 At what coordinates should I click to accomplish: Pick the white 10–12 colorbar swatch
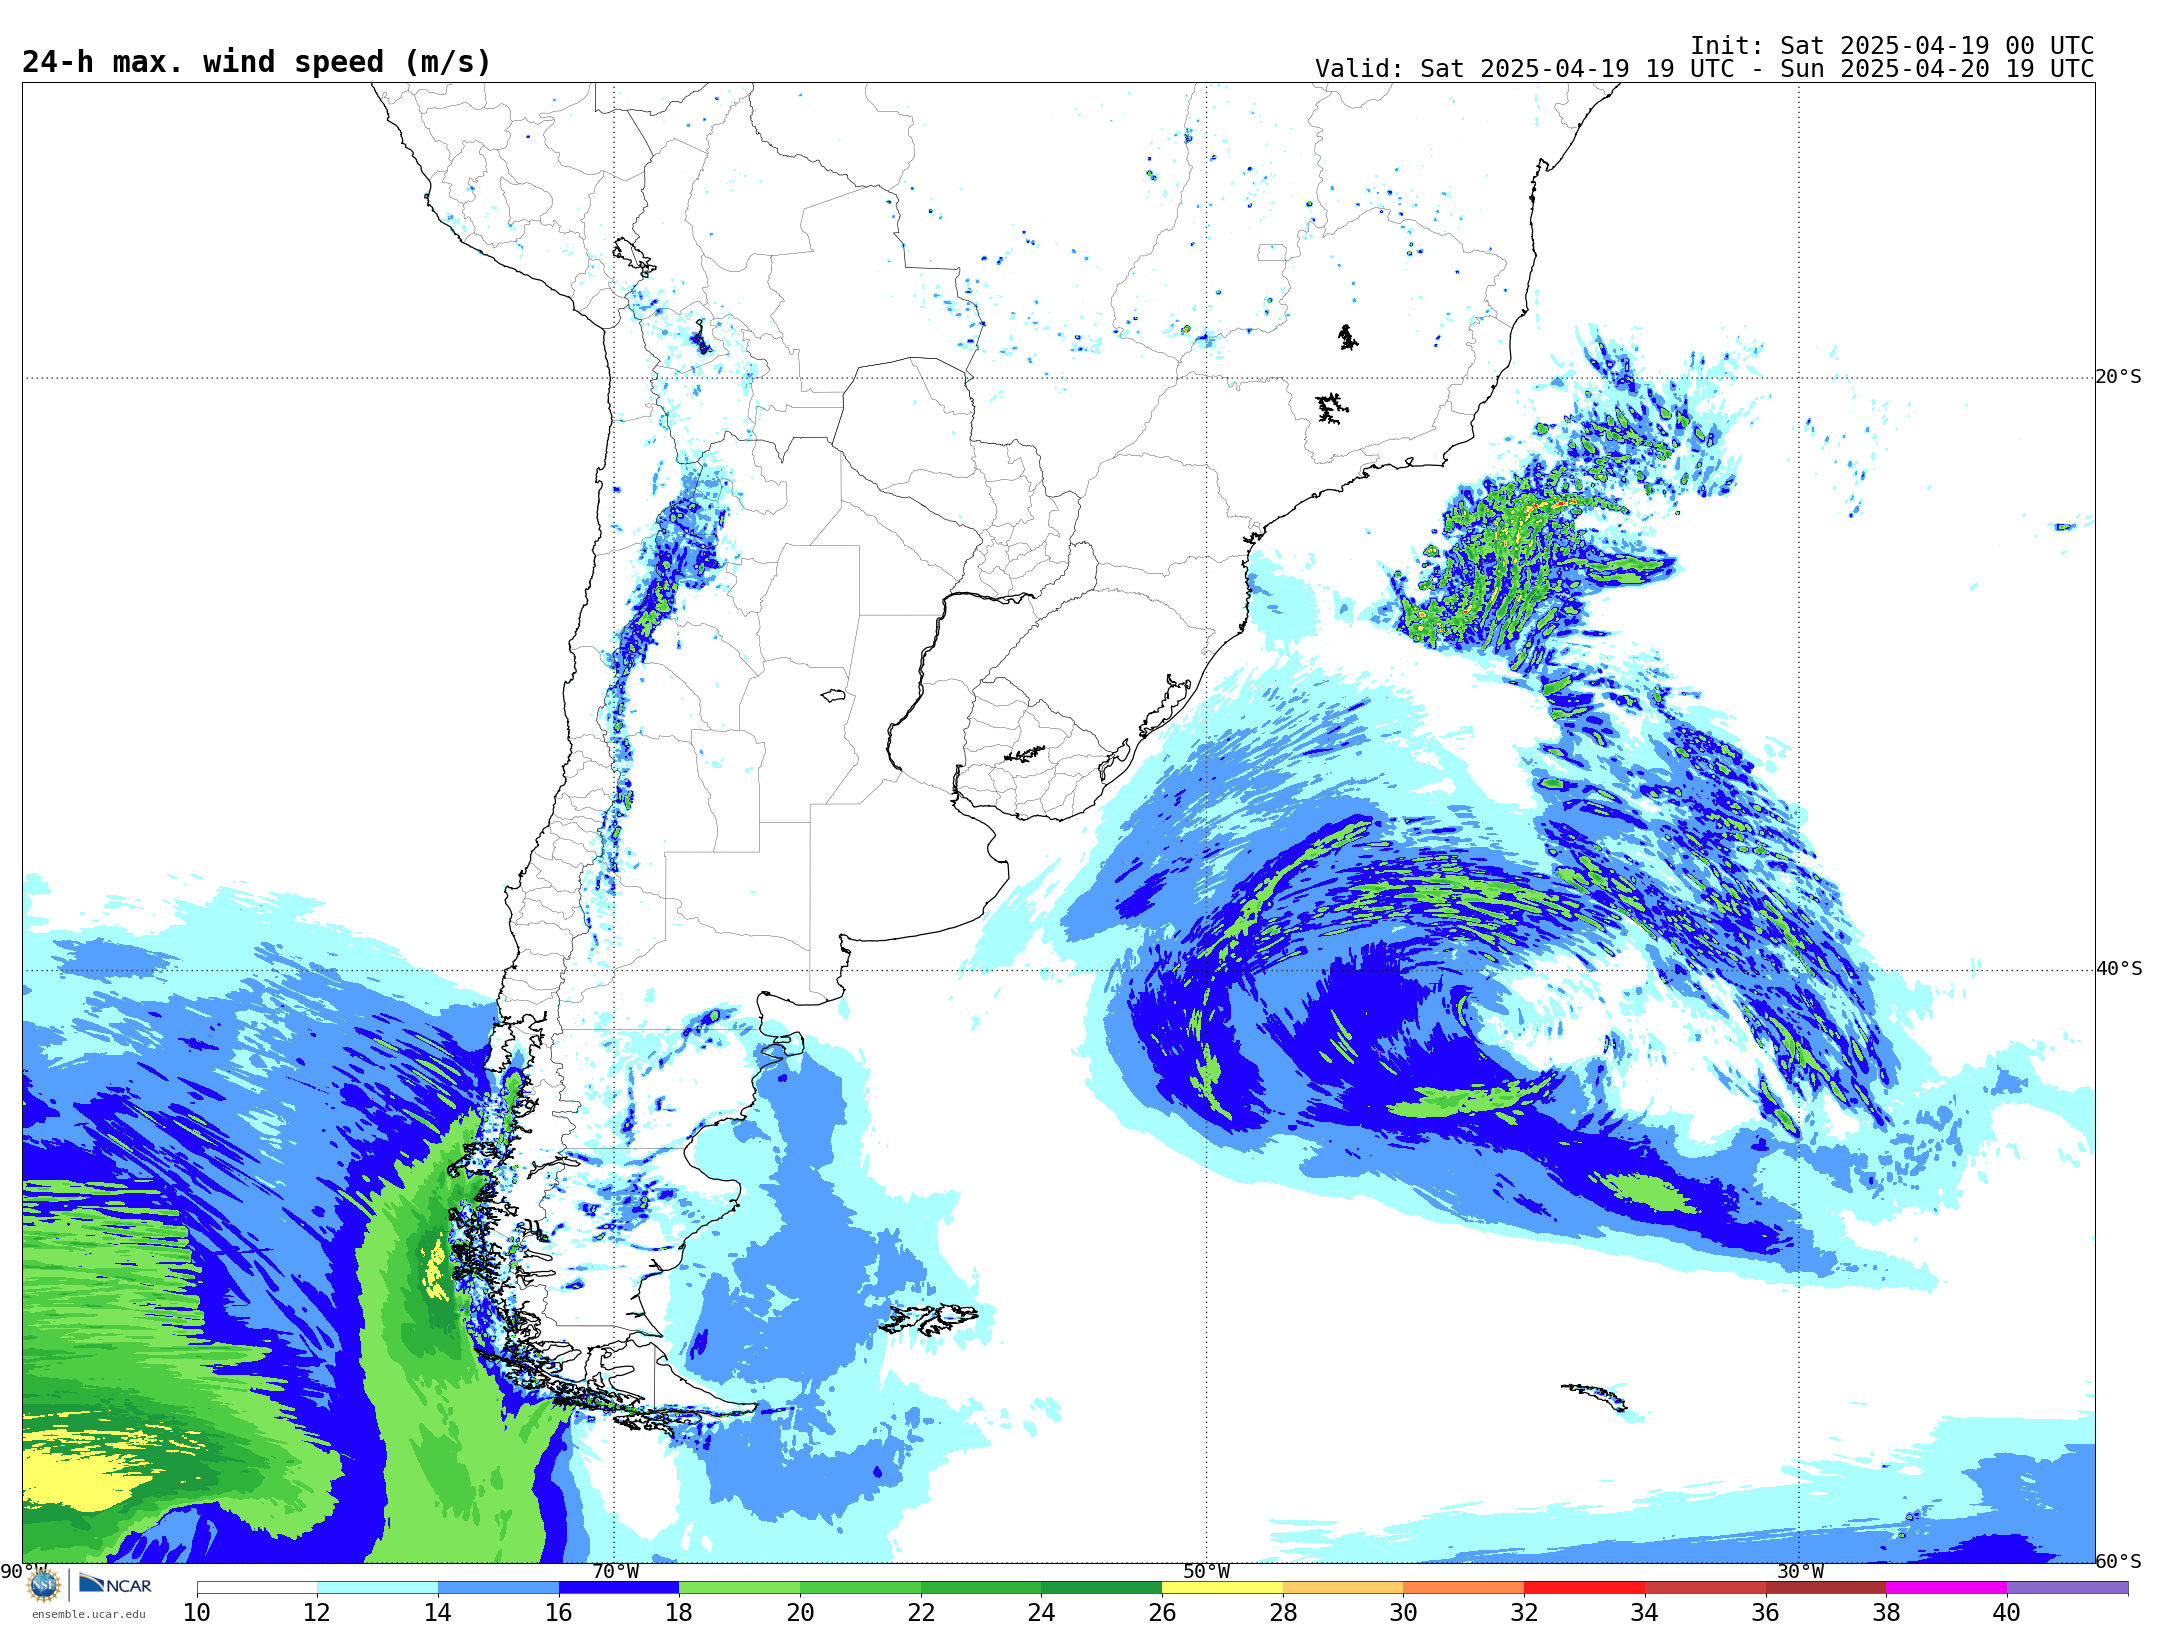point(257,1588)
